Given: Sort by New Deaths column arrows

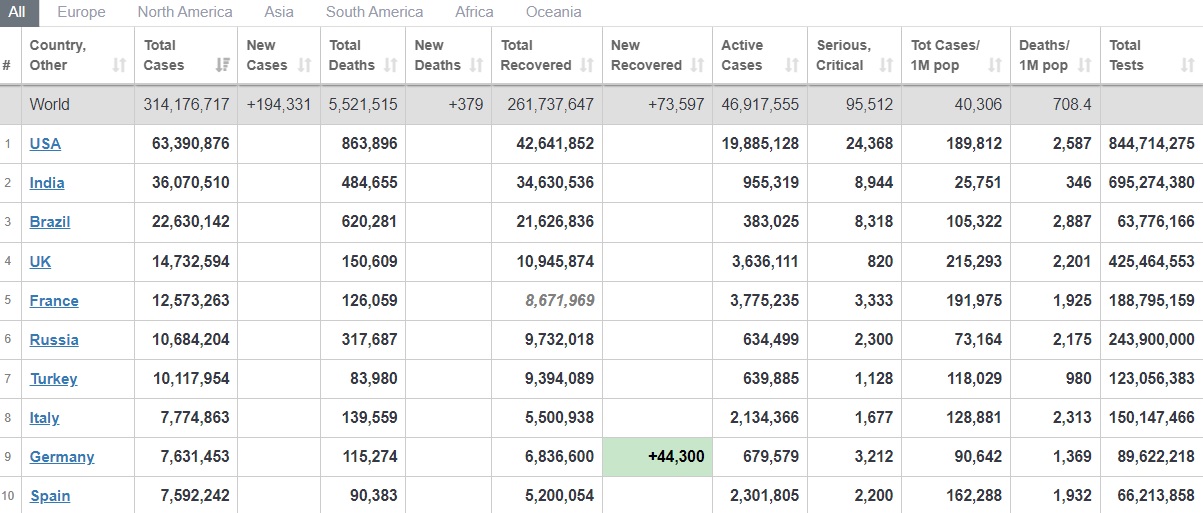Looking at the screenshot, I should (x=476, y=66).
